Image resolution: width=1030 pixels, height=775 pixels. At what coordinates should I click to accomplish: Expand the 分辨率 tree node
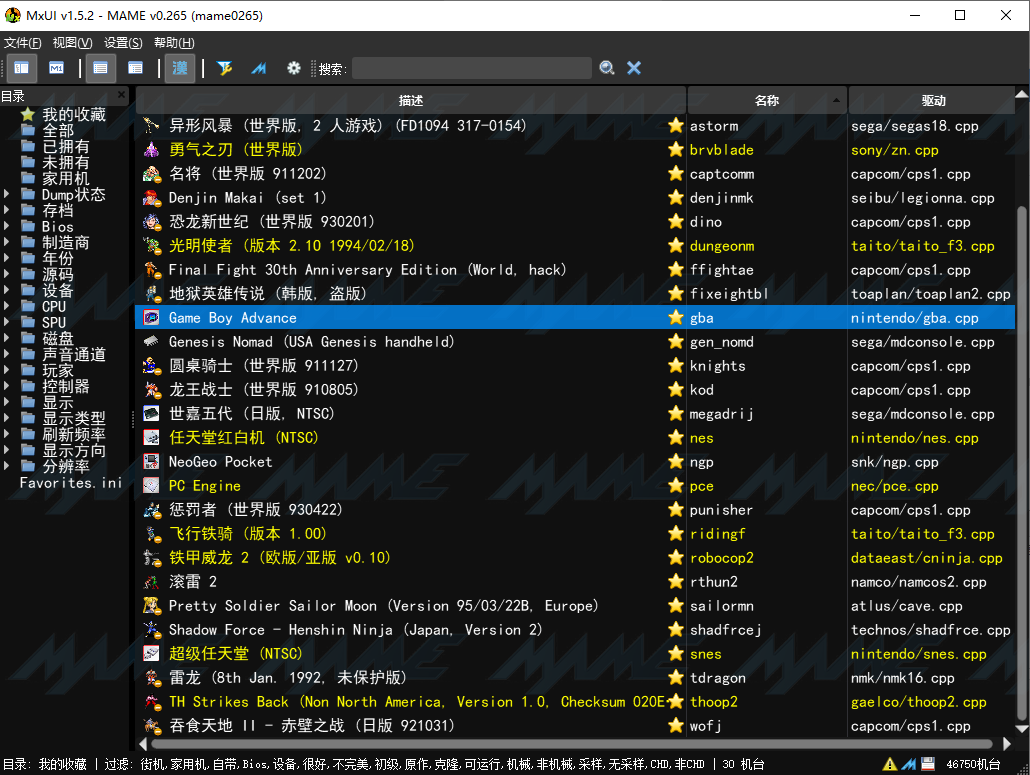(7, 466)
